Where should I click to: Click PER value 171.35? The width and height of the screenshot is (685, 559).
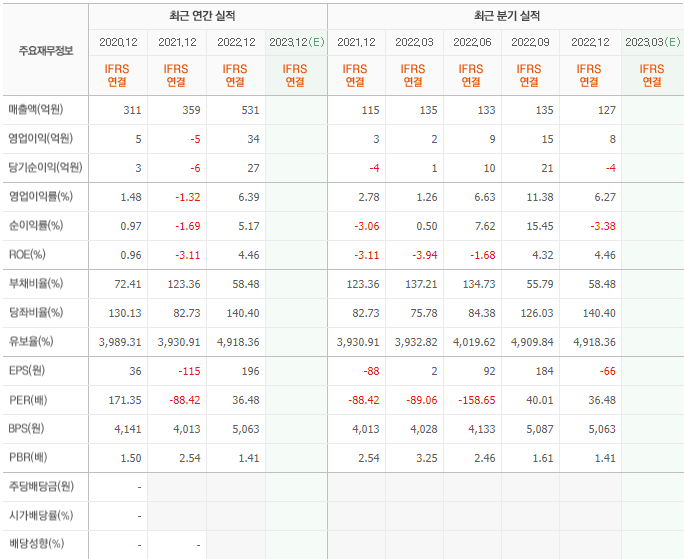tap(125, 400)
